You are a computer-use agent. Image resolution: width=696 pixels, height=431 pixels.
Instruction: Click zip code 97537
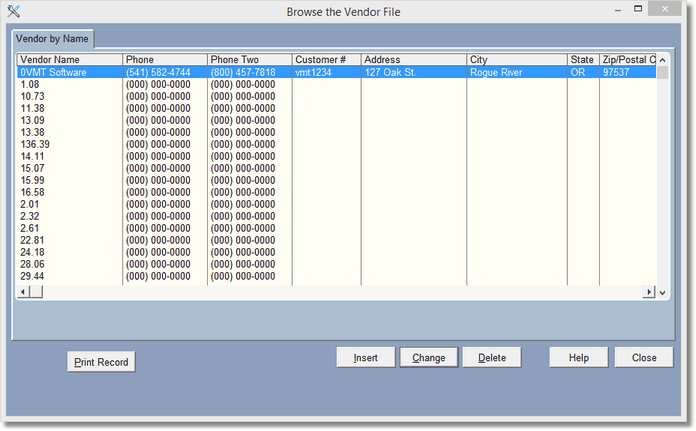point(616,72)
